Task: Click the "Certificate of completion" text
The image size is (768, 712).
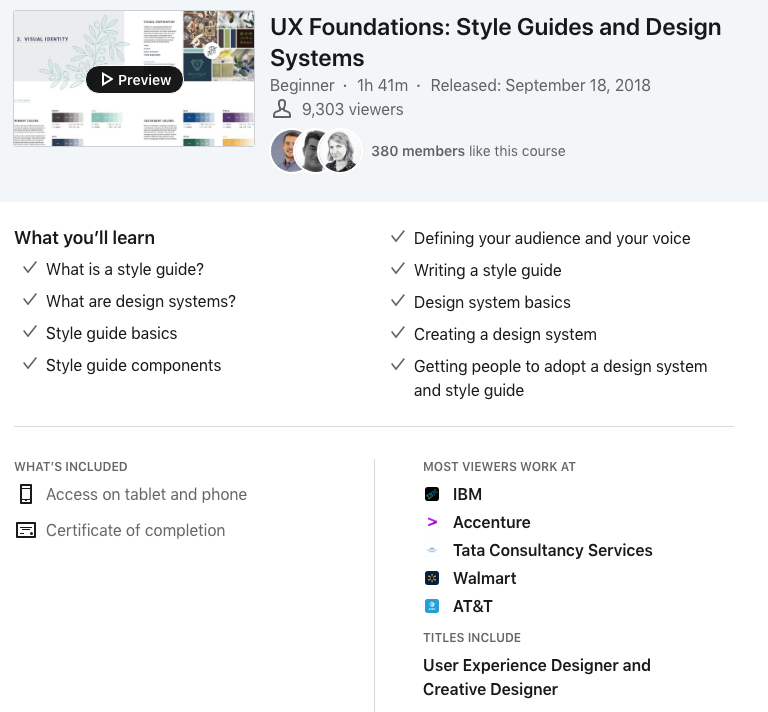Action: [x=135, y=530]
